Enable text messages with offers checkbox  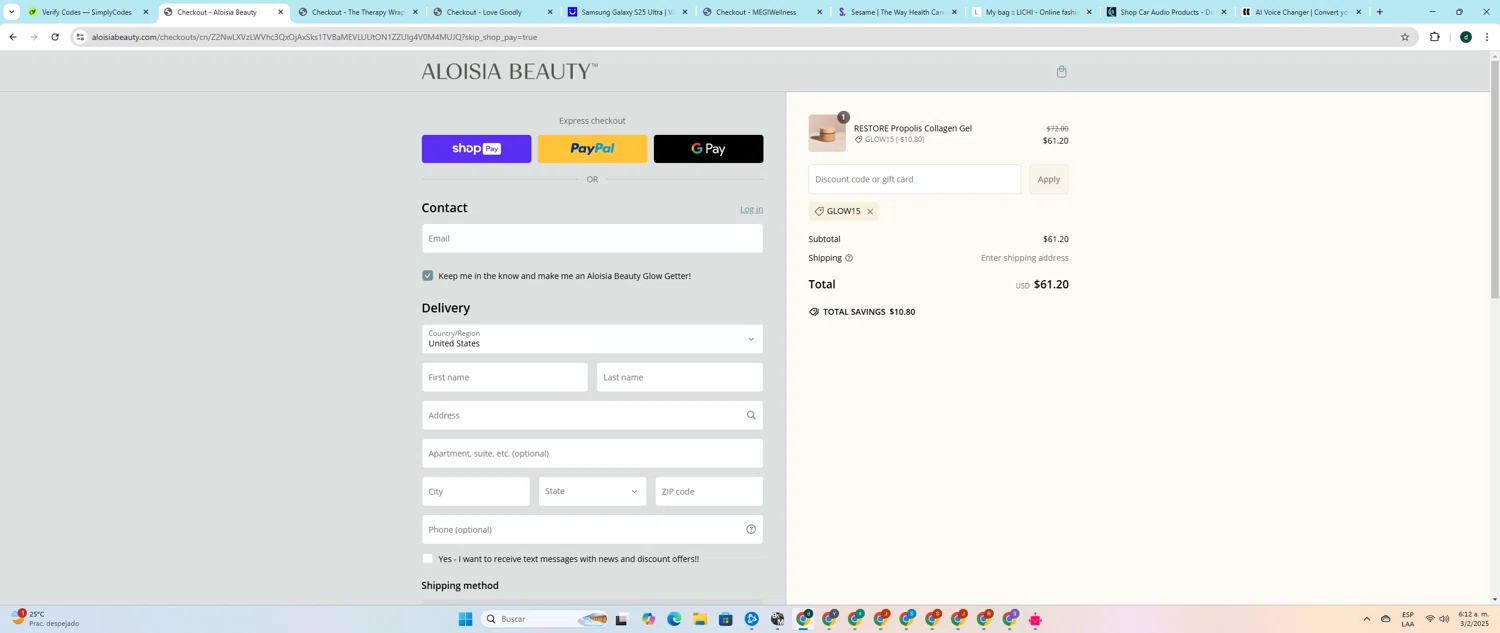[x=427, y=559]
